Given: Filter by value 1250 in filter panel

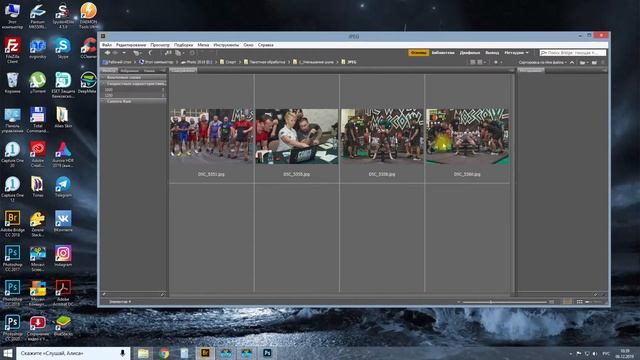Looking at the screenshot, I should (134, 95).
